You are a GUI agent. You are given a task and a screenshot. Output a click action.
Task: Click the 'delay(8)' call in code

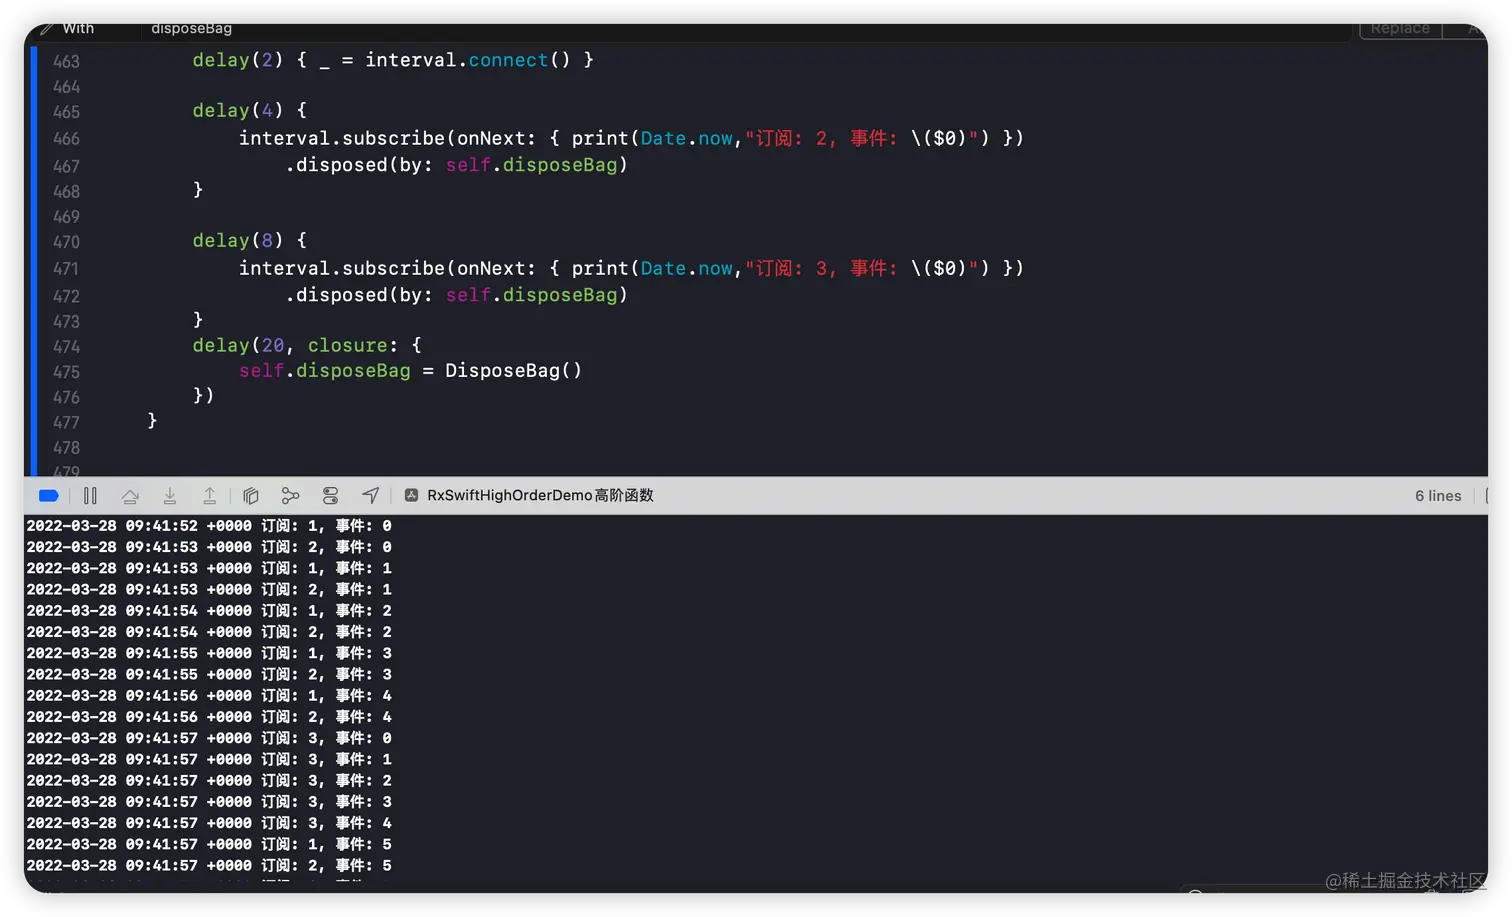click(x=238, y=241)
